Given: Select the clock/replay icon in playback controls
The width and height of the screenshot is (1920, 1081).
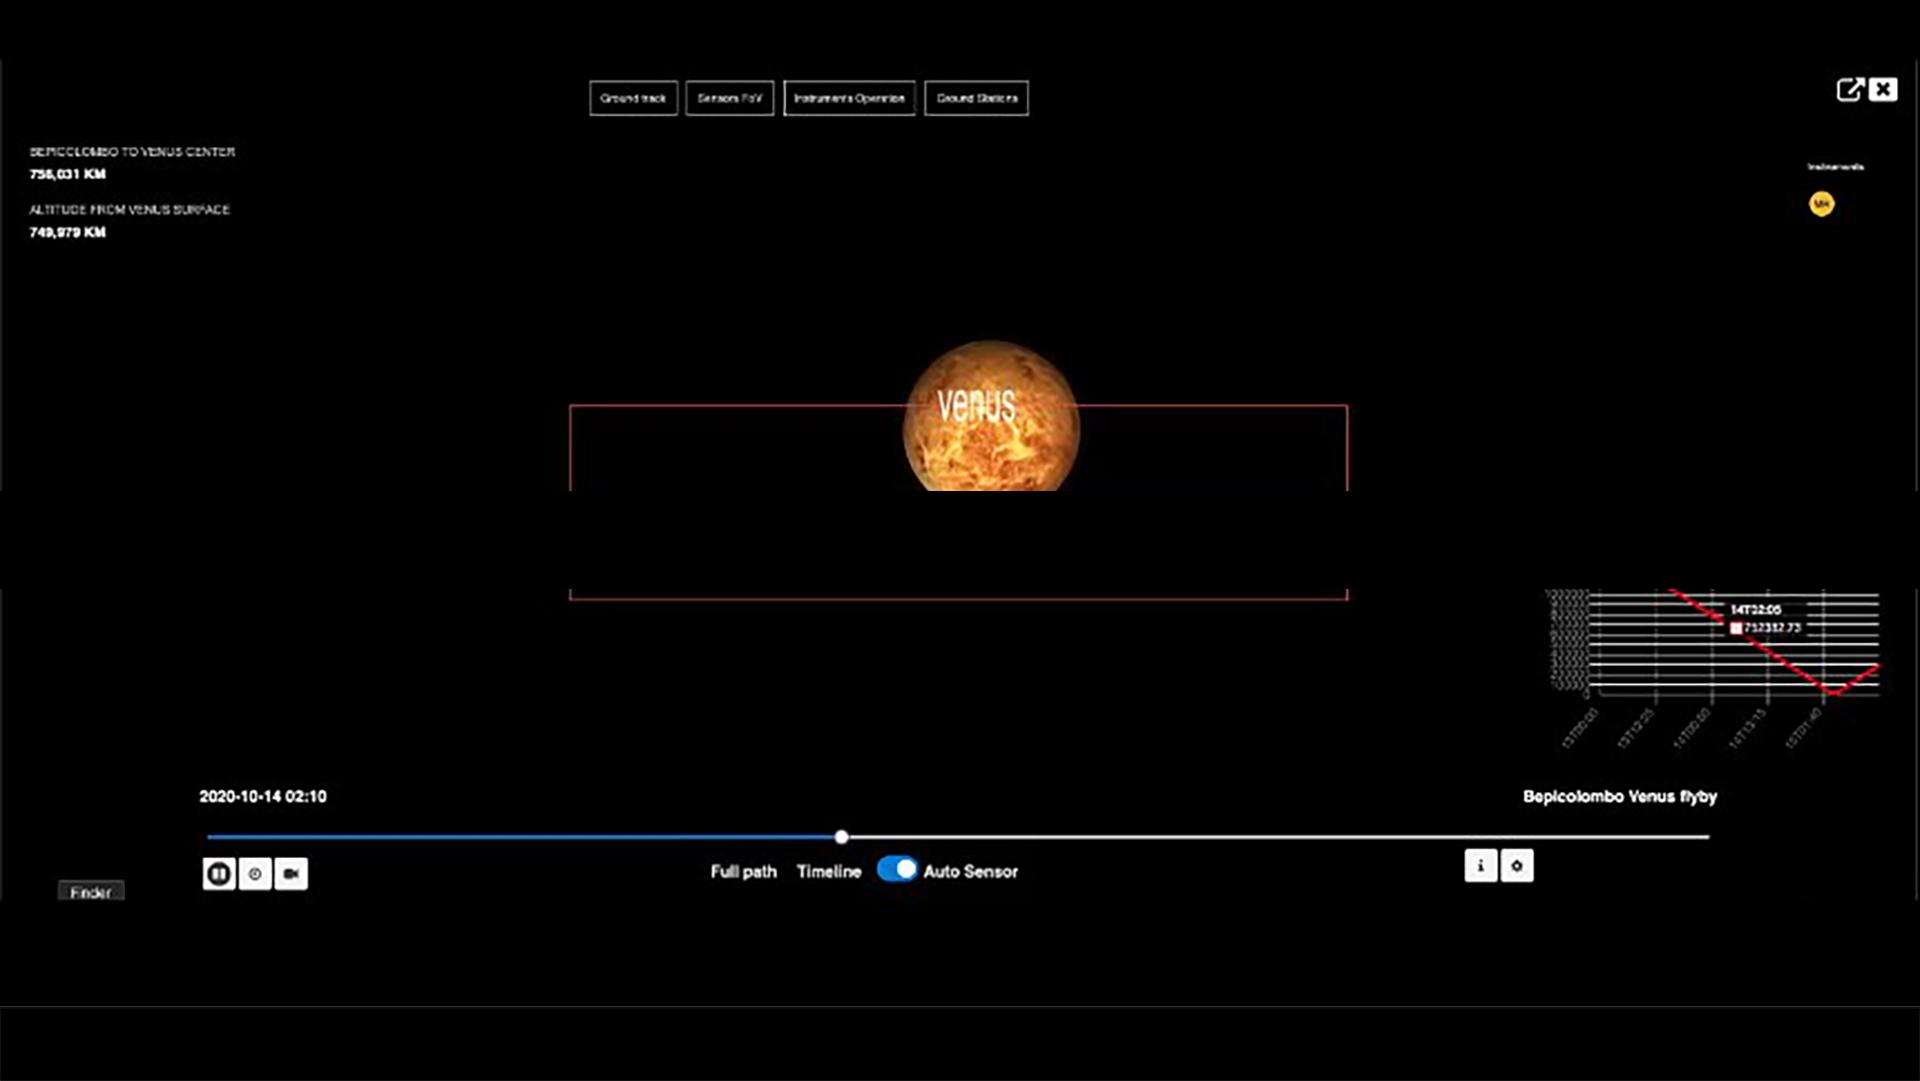Looking at the screenshot, I should click(255, 872).
